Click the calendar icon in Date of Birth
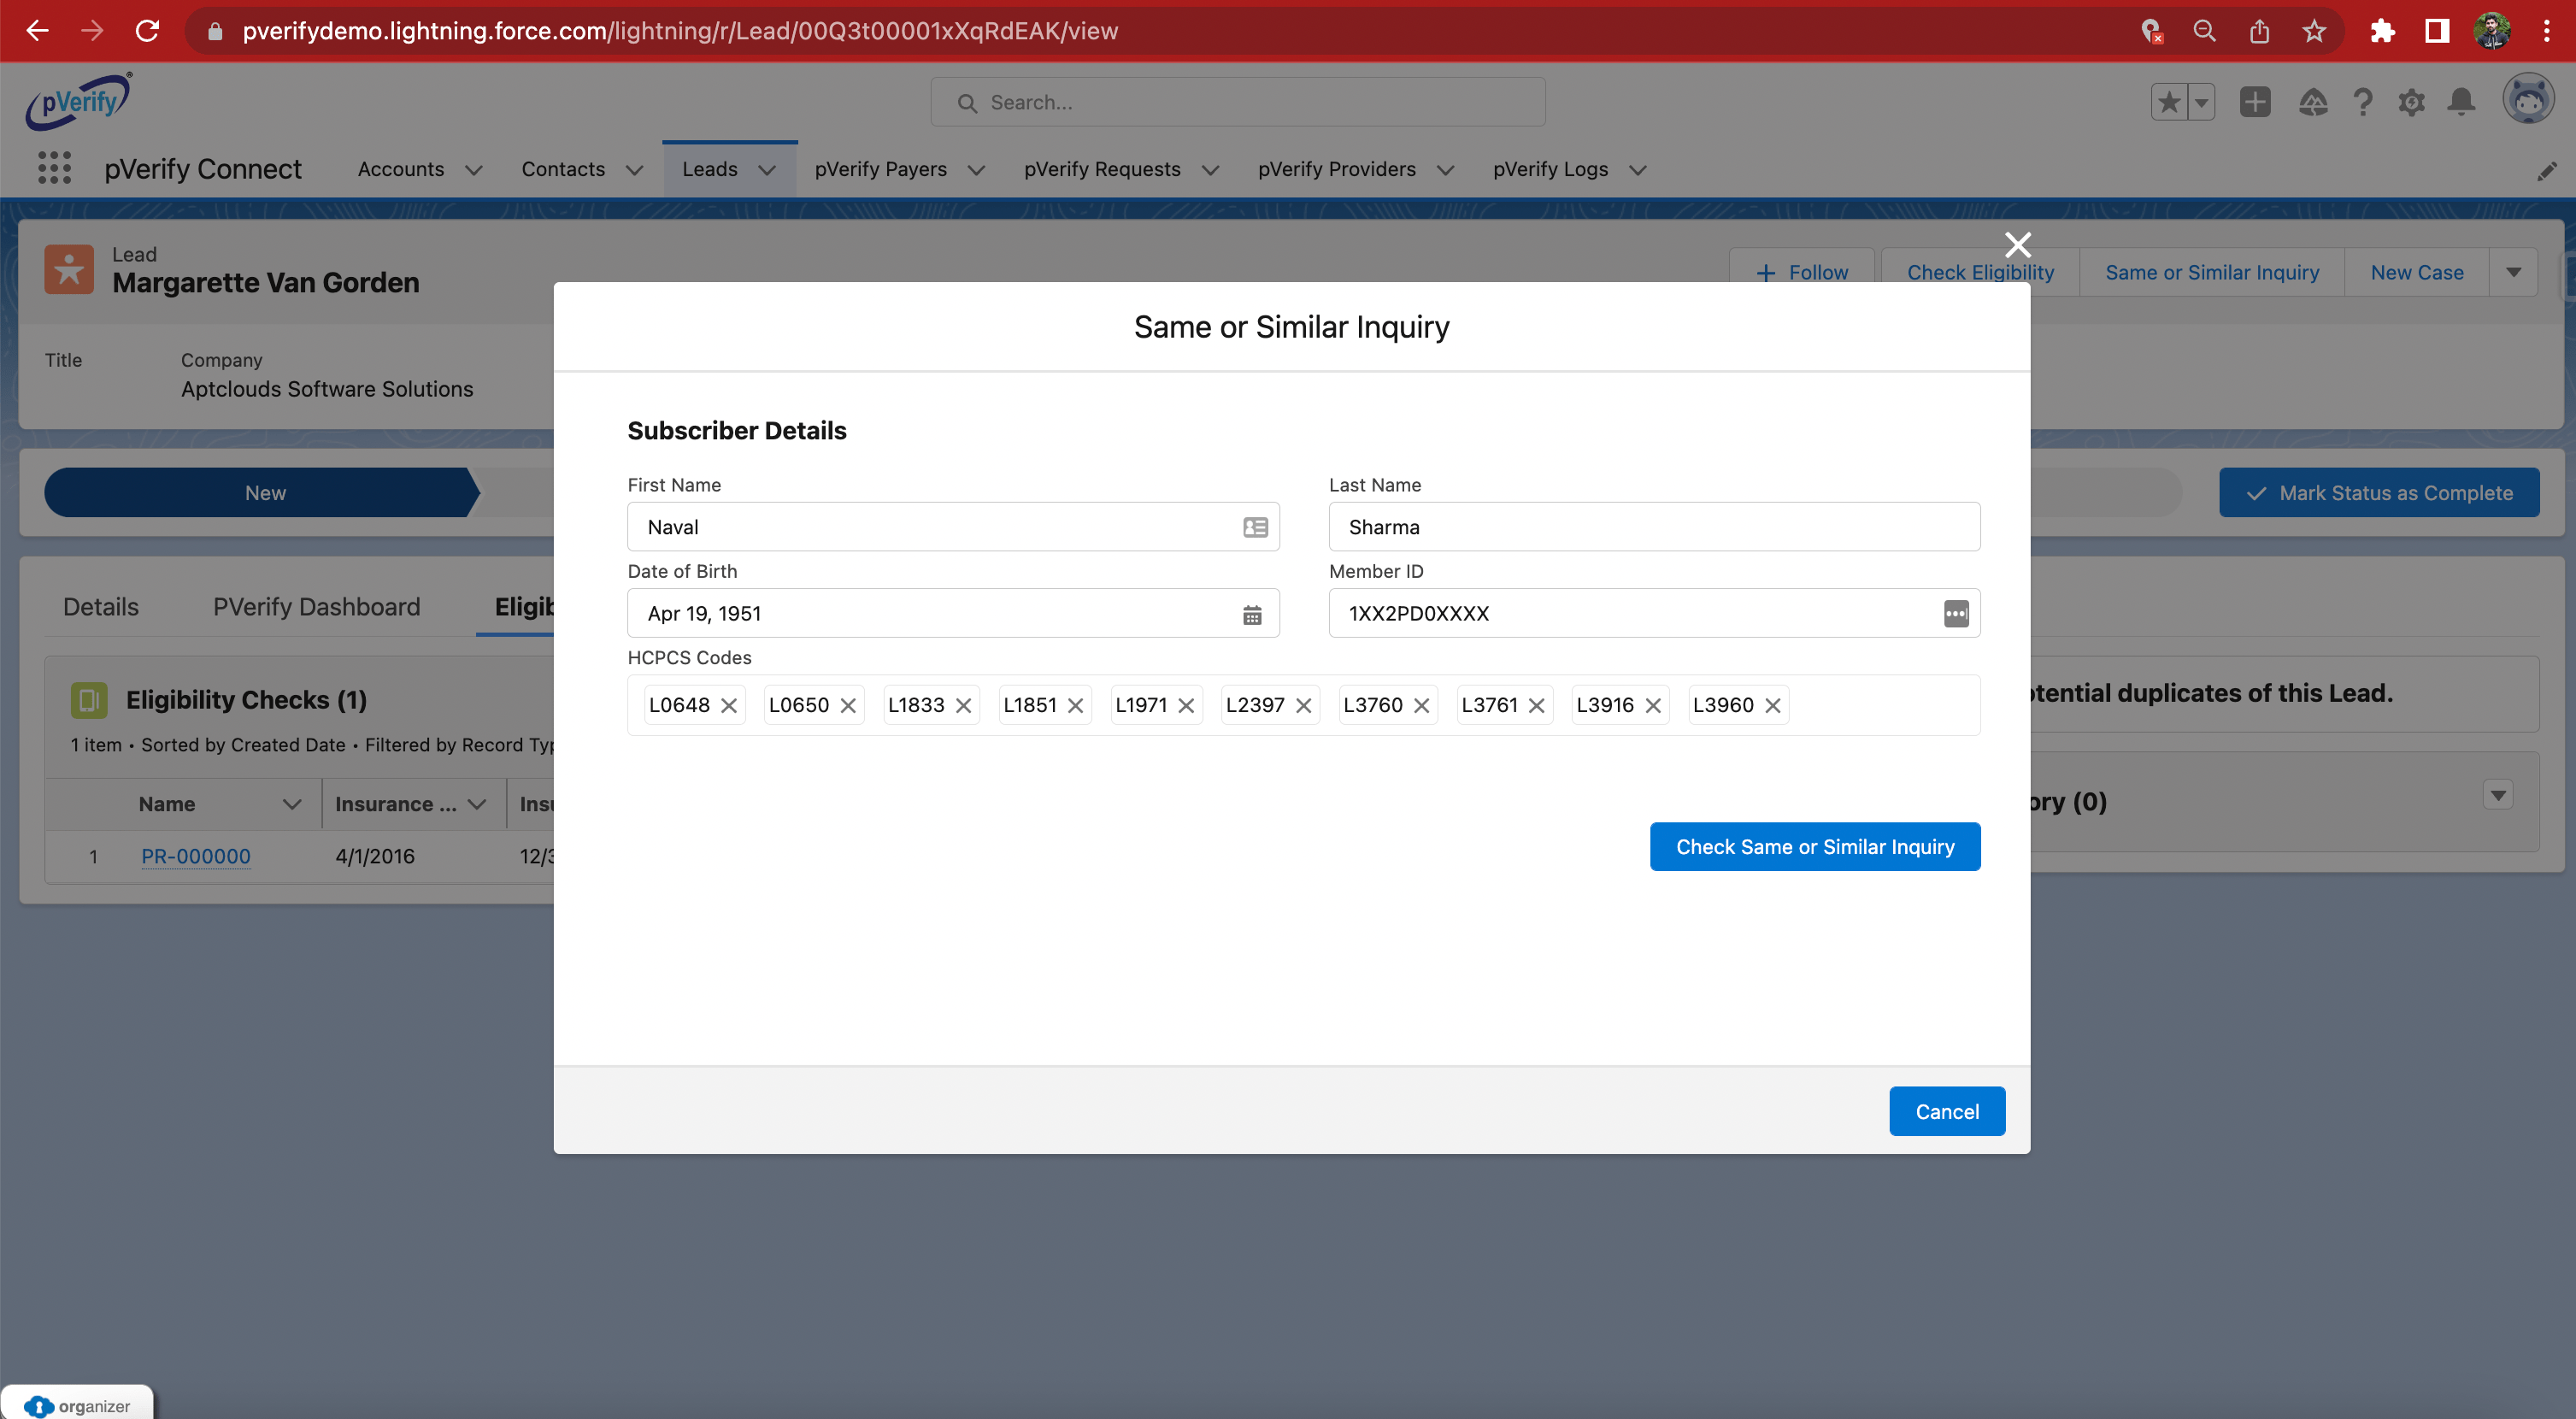This screenshot has width=2576, height=1419. point(1251,614)
